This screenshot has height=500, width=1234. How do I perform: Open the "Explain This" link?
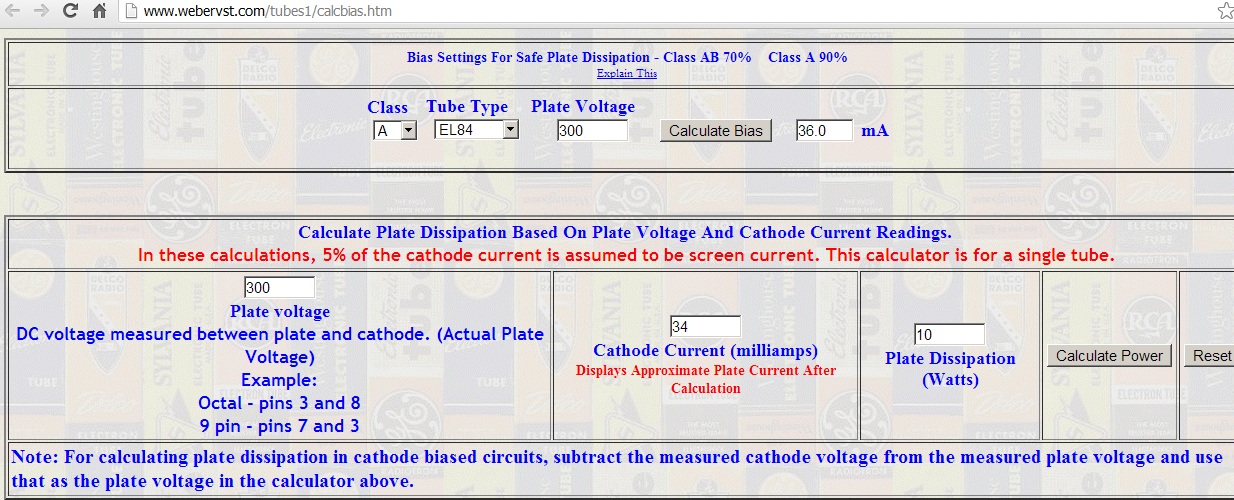pos(627,73)
